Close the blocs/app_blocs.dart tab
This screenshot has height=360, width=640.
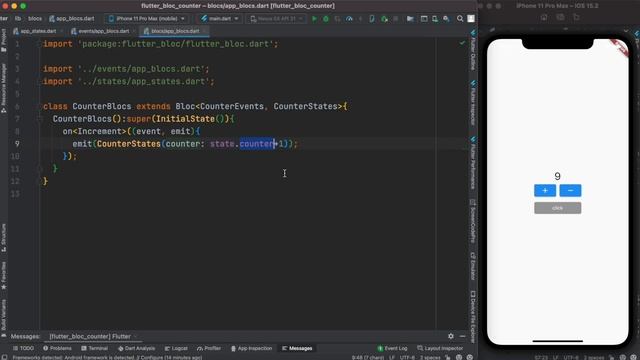point(204,31)
